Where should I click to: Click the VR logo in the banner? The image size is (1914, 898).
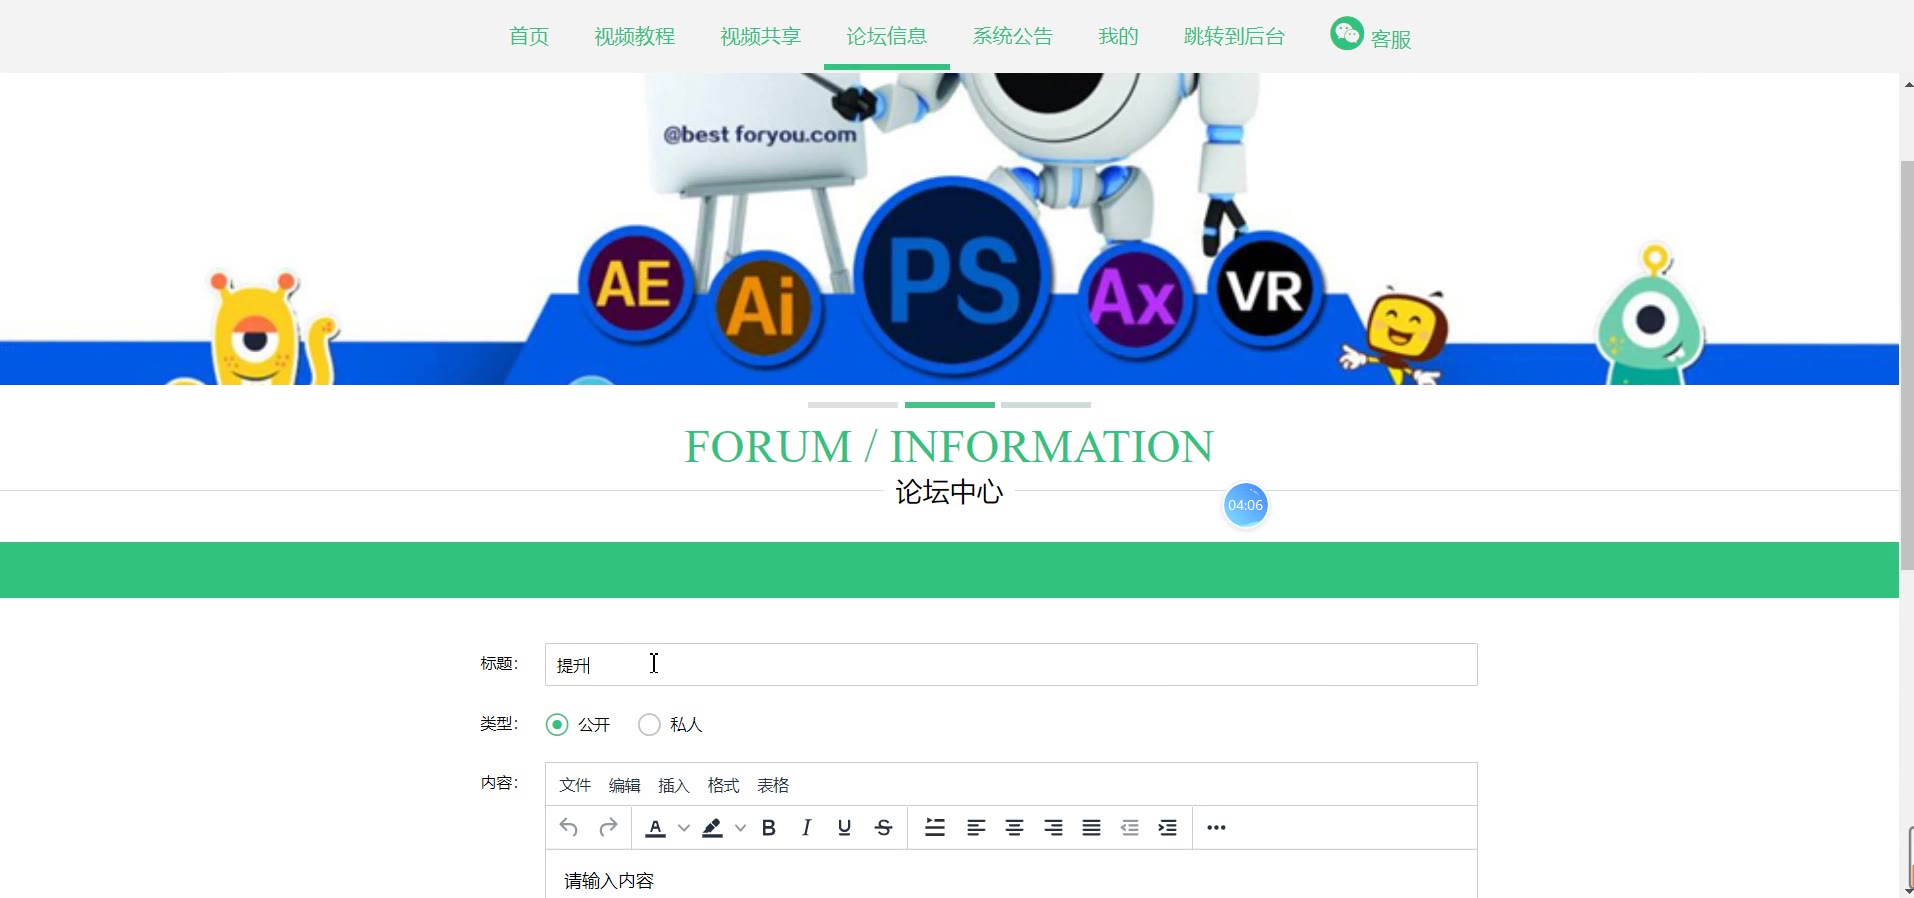coord(1266,288)
